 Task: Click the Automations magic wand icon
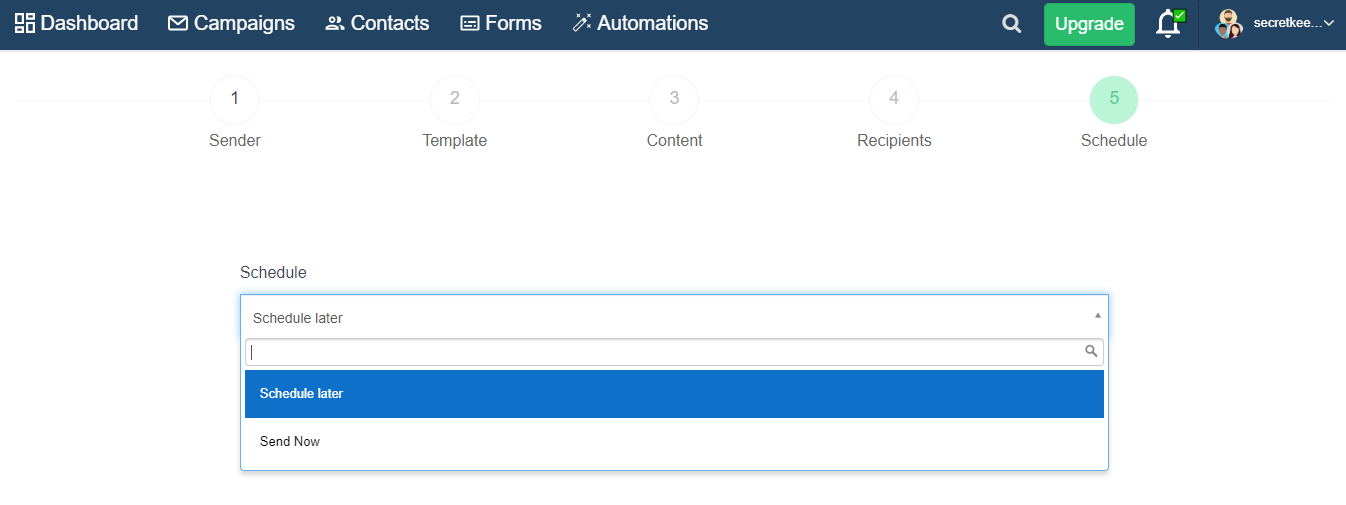582,23
